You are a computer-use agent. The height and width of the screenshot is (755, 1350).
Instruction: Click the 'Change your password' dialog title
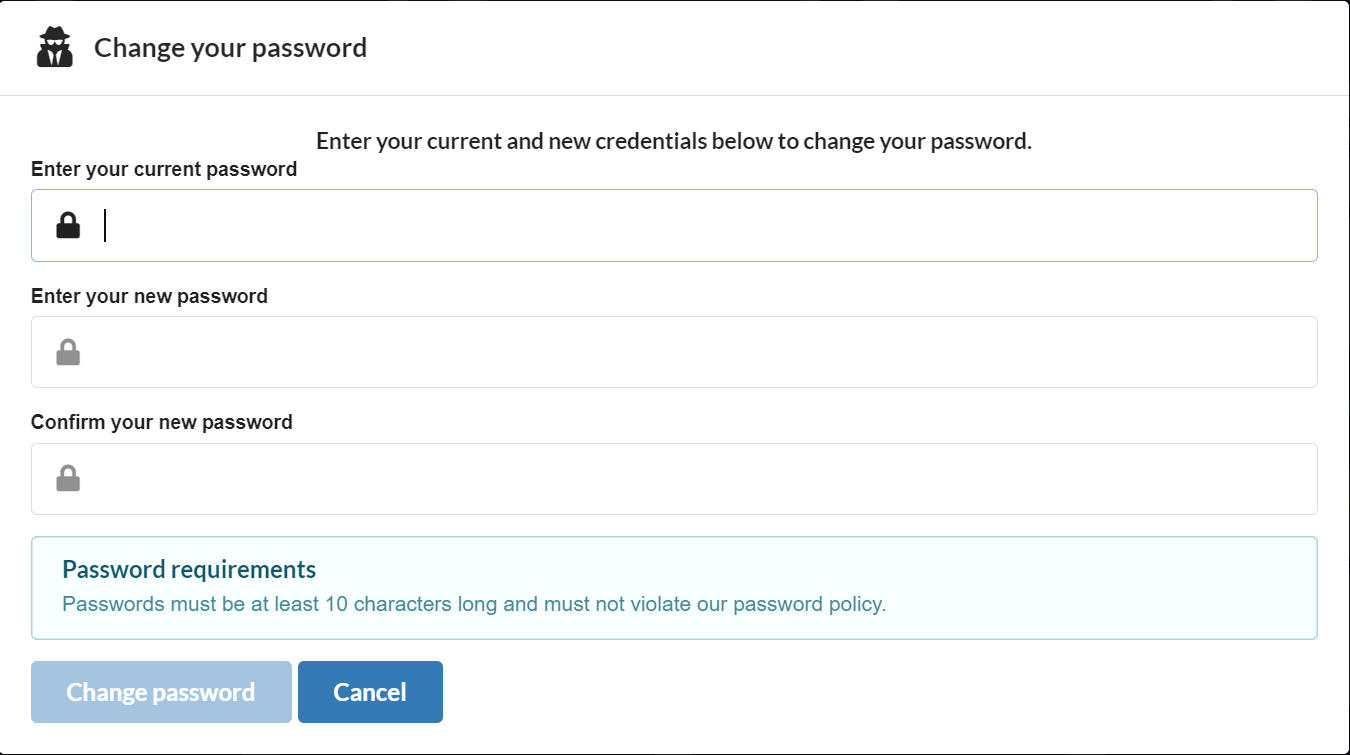tap(230, 47)
